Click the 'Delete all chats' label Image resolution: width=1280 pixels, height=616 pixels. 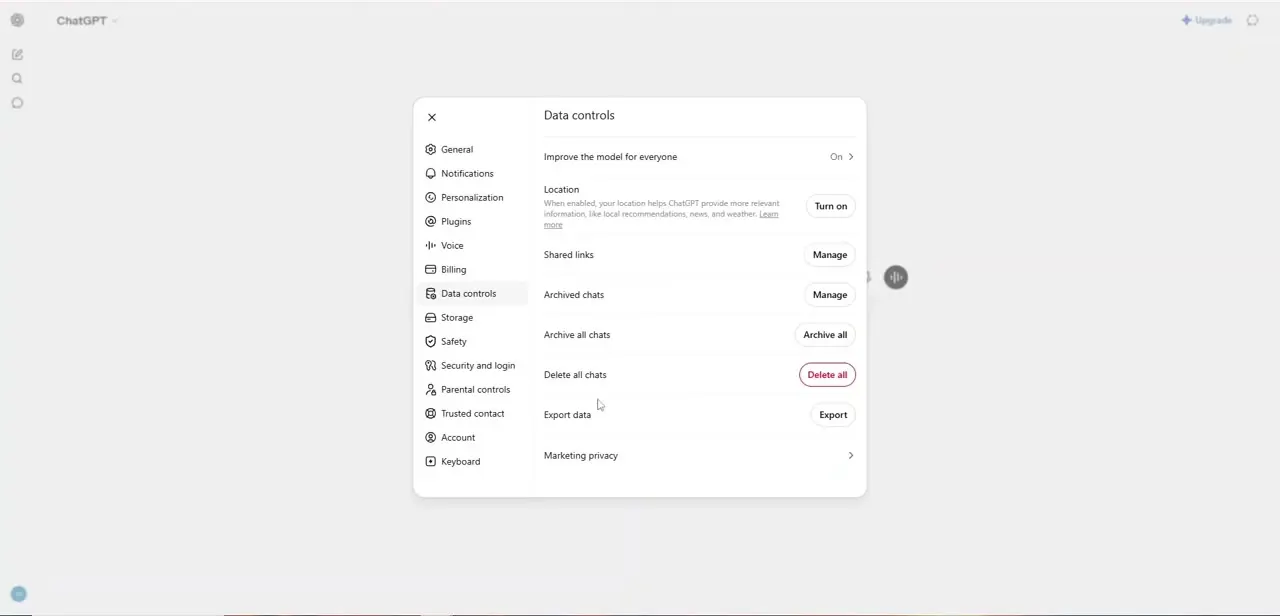[x=575, y=375]
